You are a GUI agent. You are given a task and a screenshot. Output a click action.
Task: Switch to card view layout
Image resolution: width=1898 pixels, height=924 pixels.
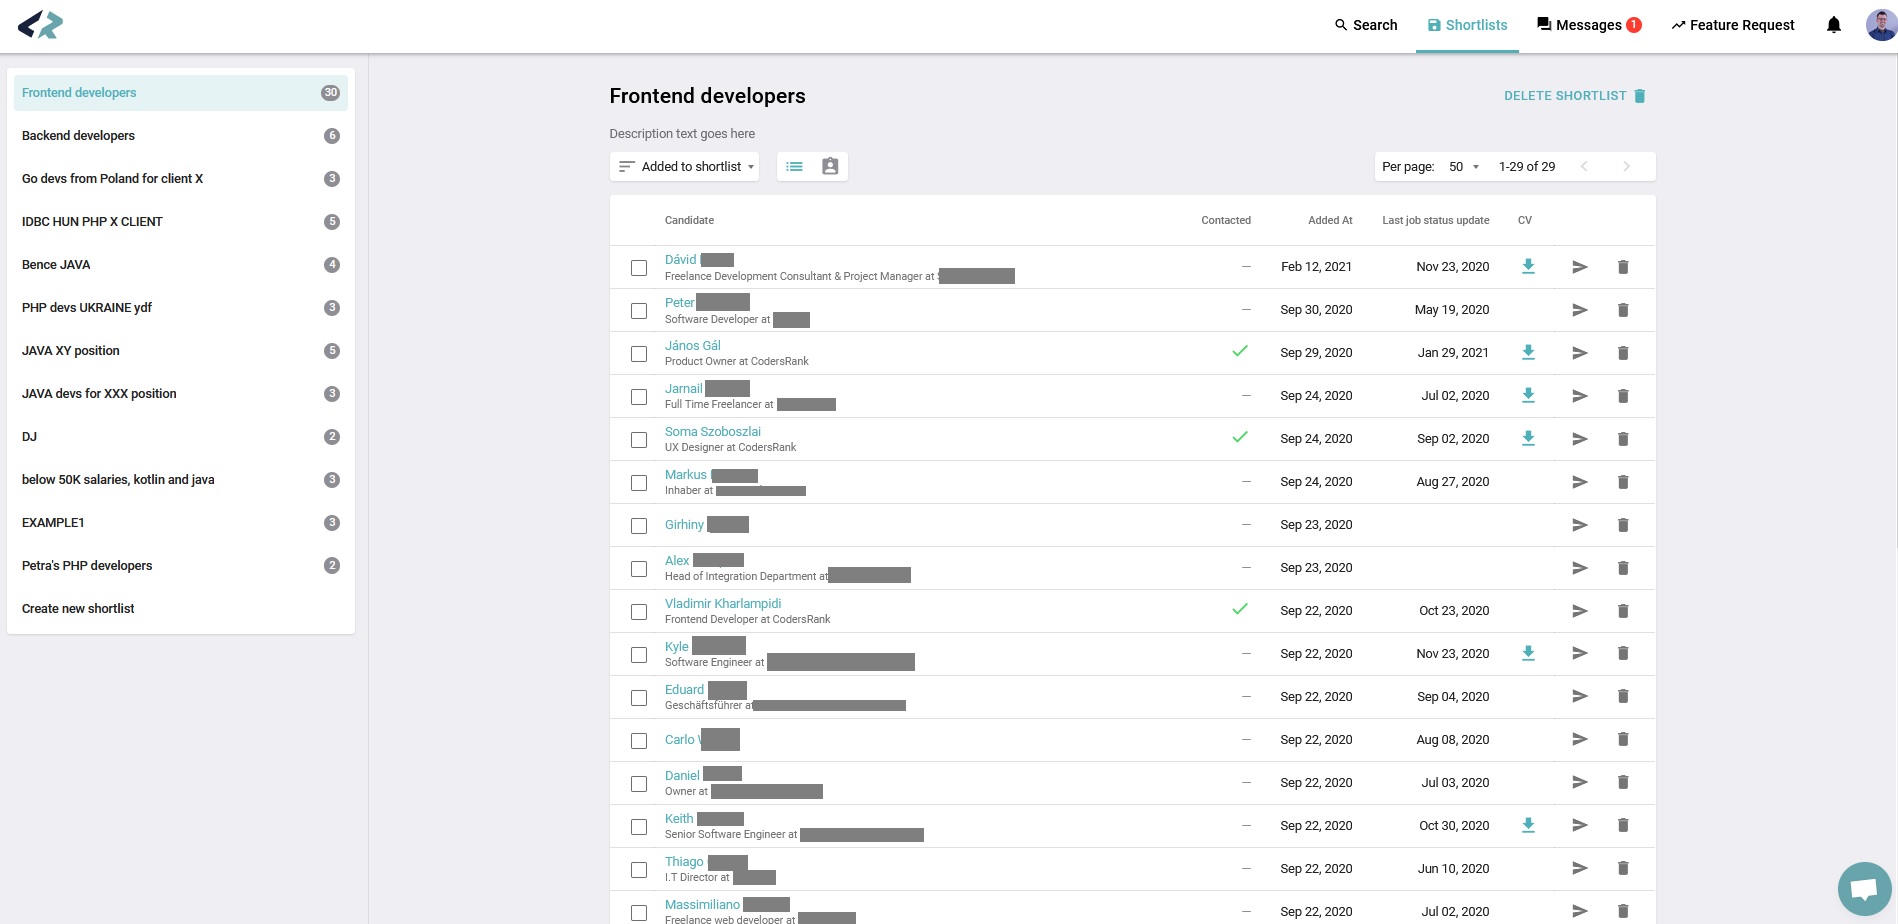coord(830,167)
